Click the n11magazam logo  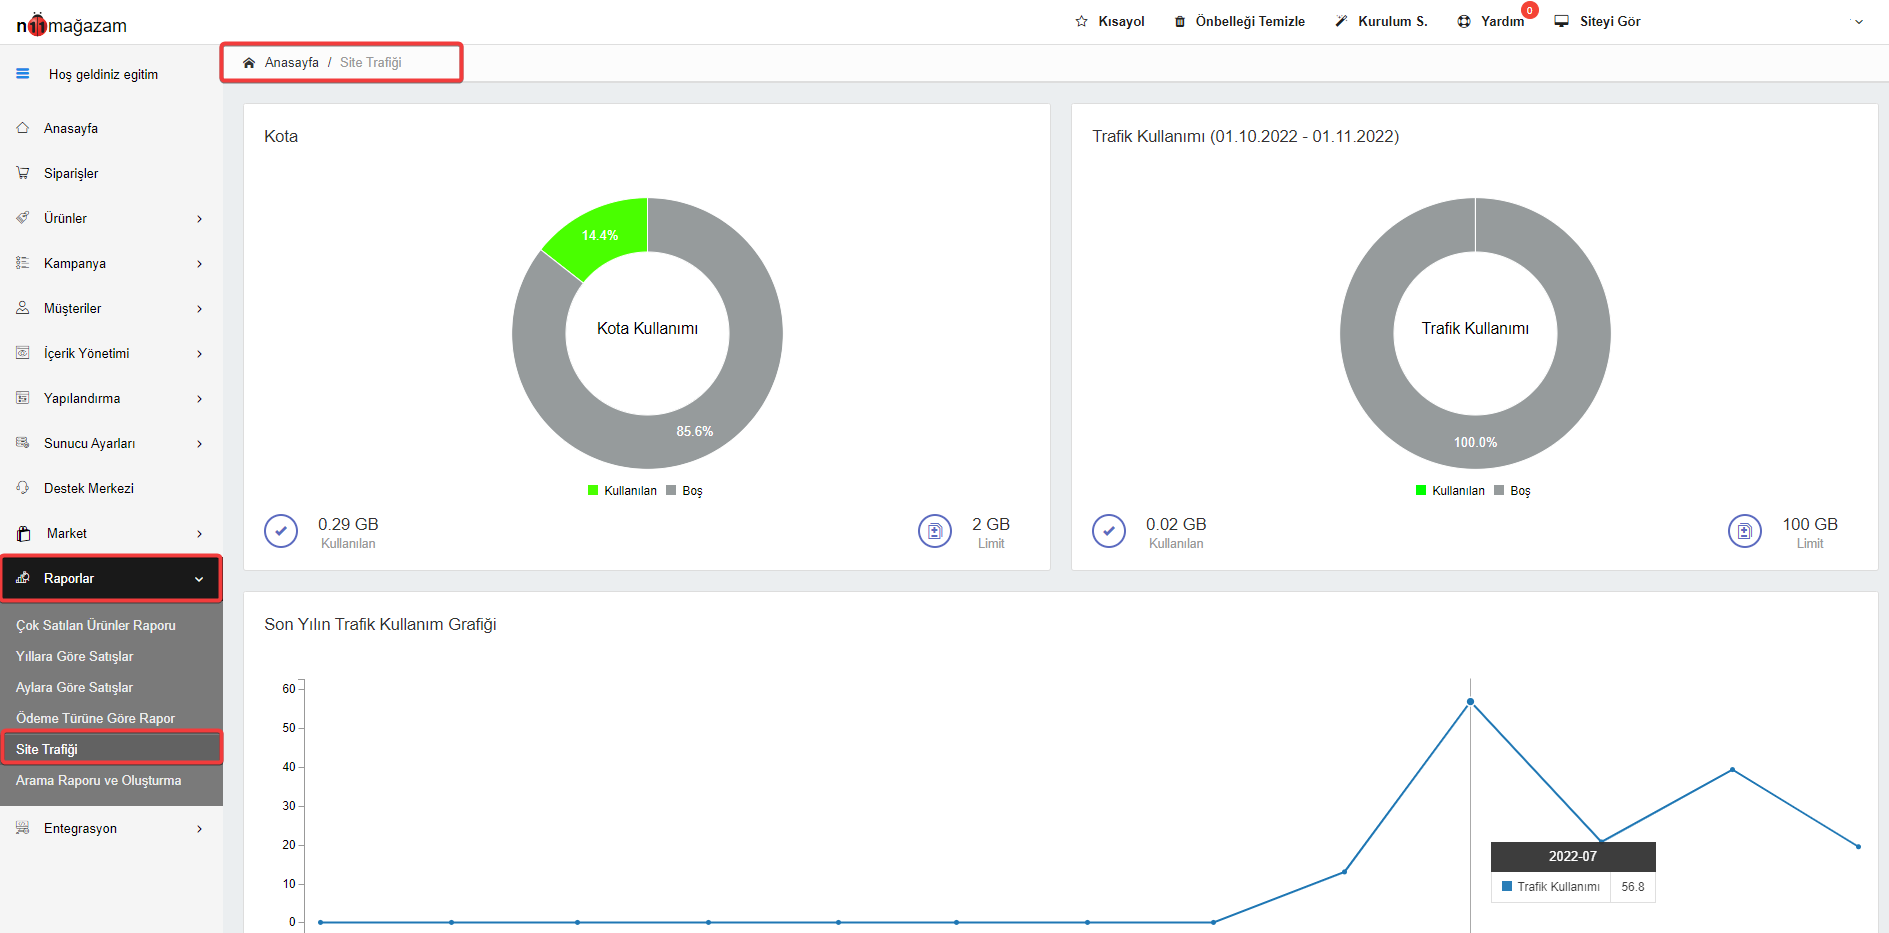point(71,24)
